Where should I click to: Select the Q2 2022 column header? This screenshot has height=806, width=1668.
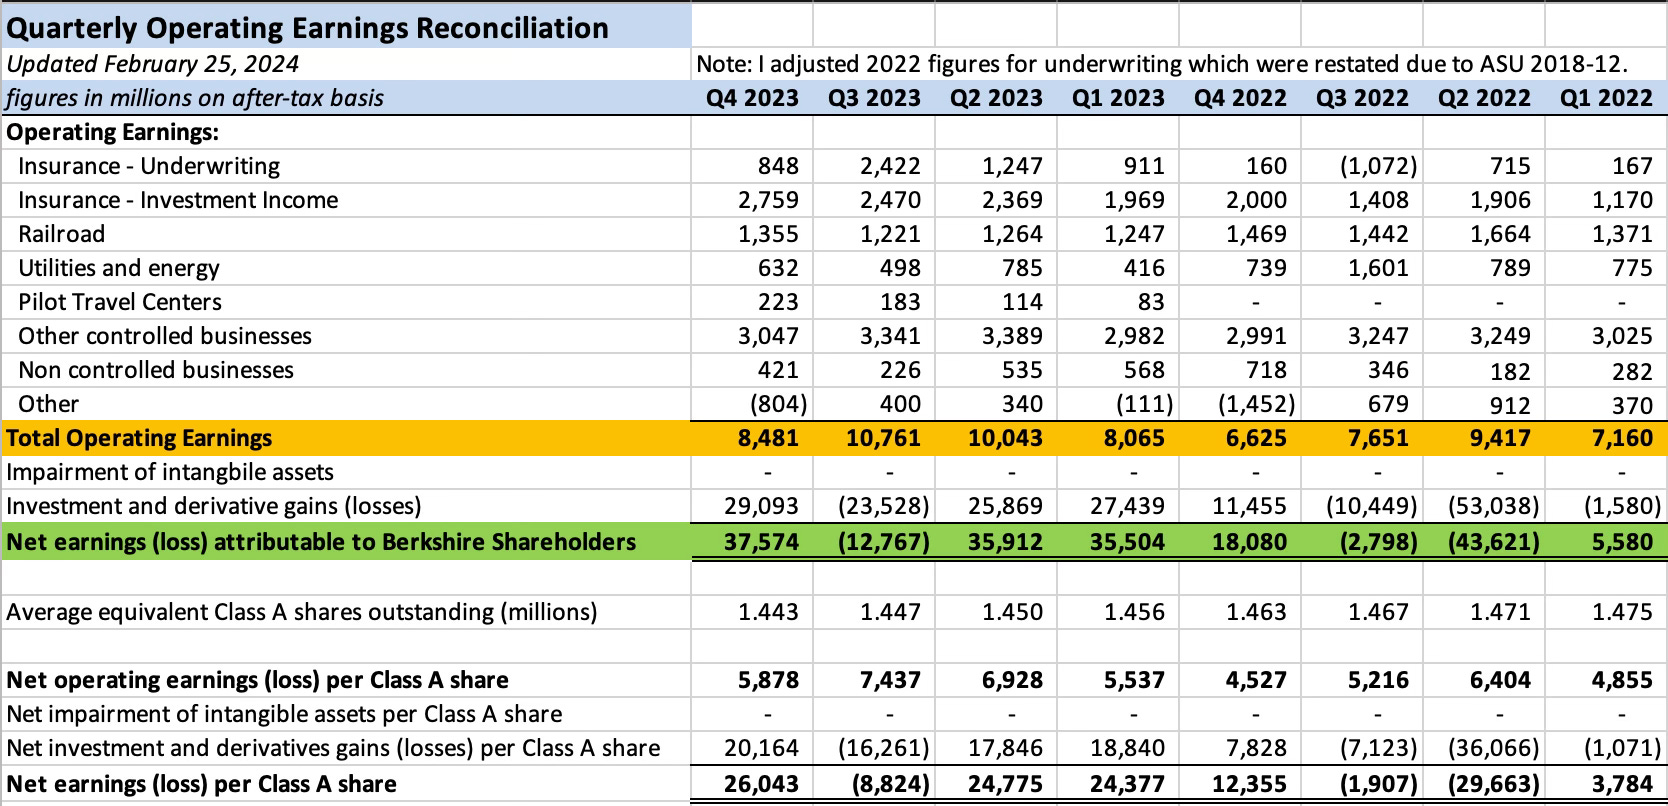1484,98
